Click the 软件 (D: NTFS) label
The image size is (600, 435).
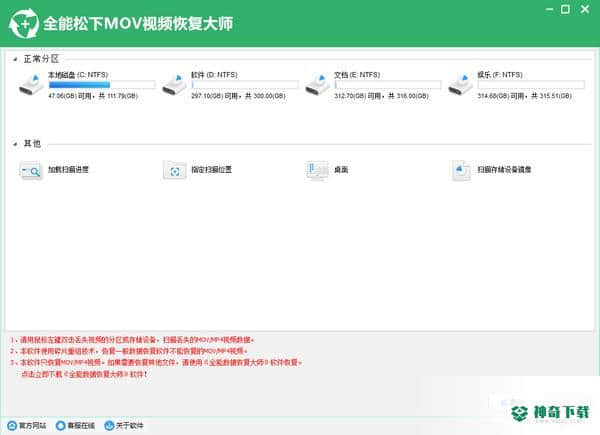pyautogui.click(x=214, y=75)
